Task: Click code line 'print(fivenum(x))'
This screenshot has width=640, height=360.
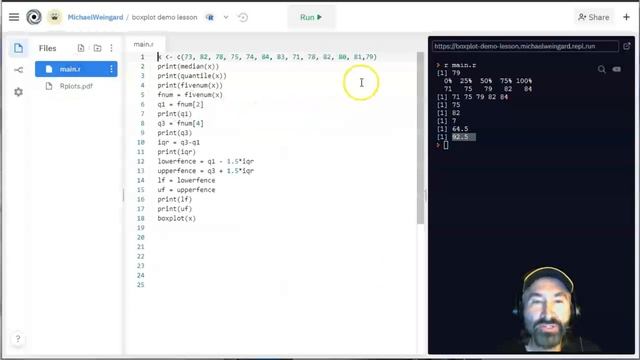Action: click(190, 85)
